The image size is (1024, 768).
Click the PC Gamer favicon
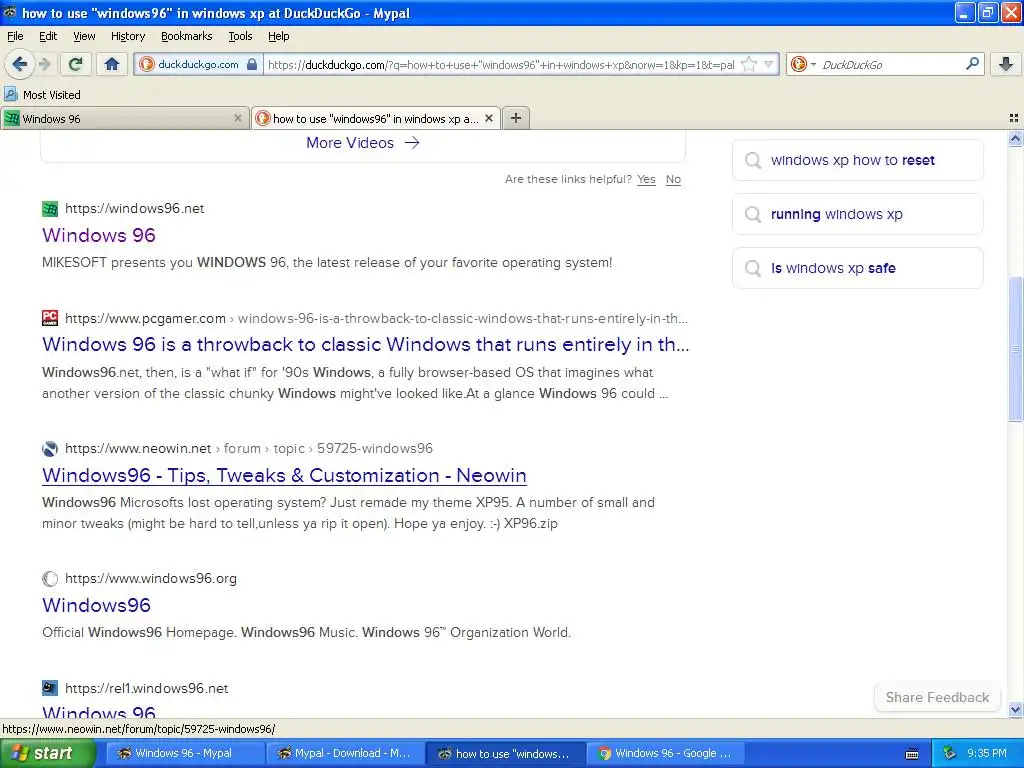[x=50, y=318]
